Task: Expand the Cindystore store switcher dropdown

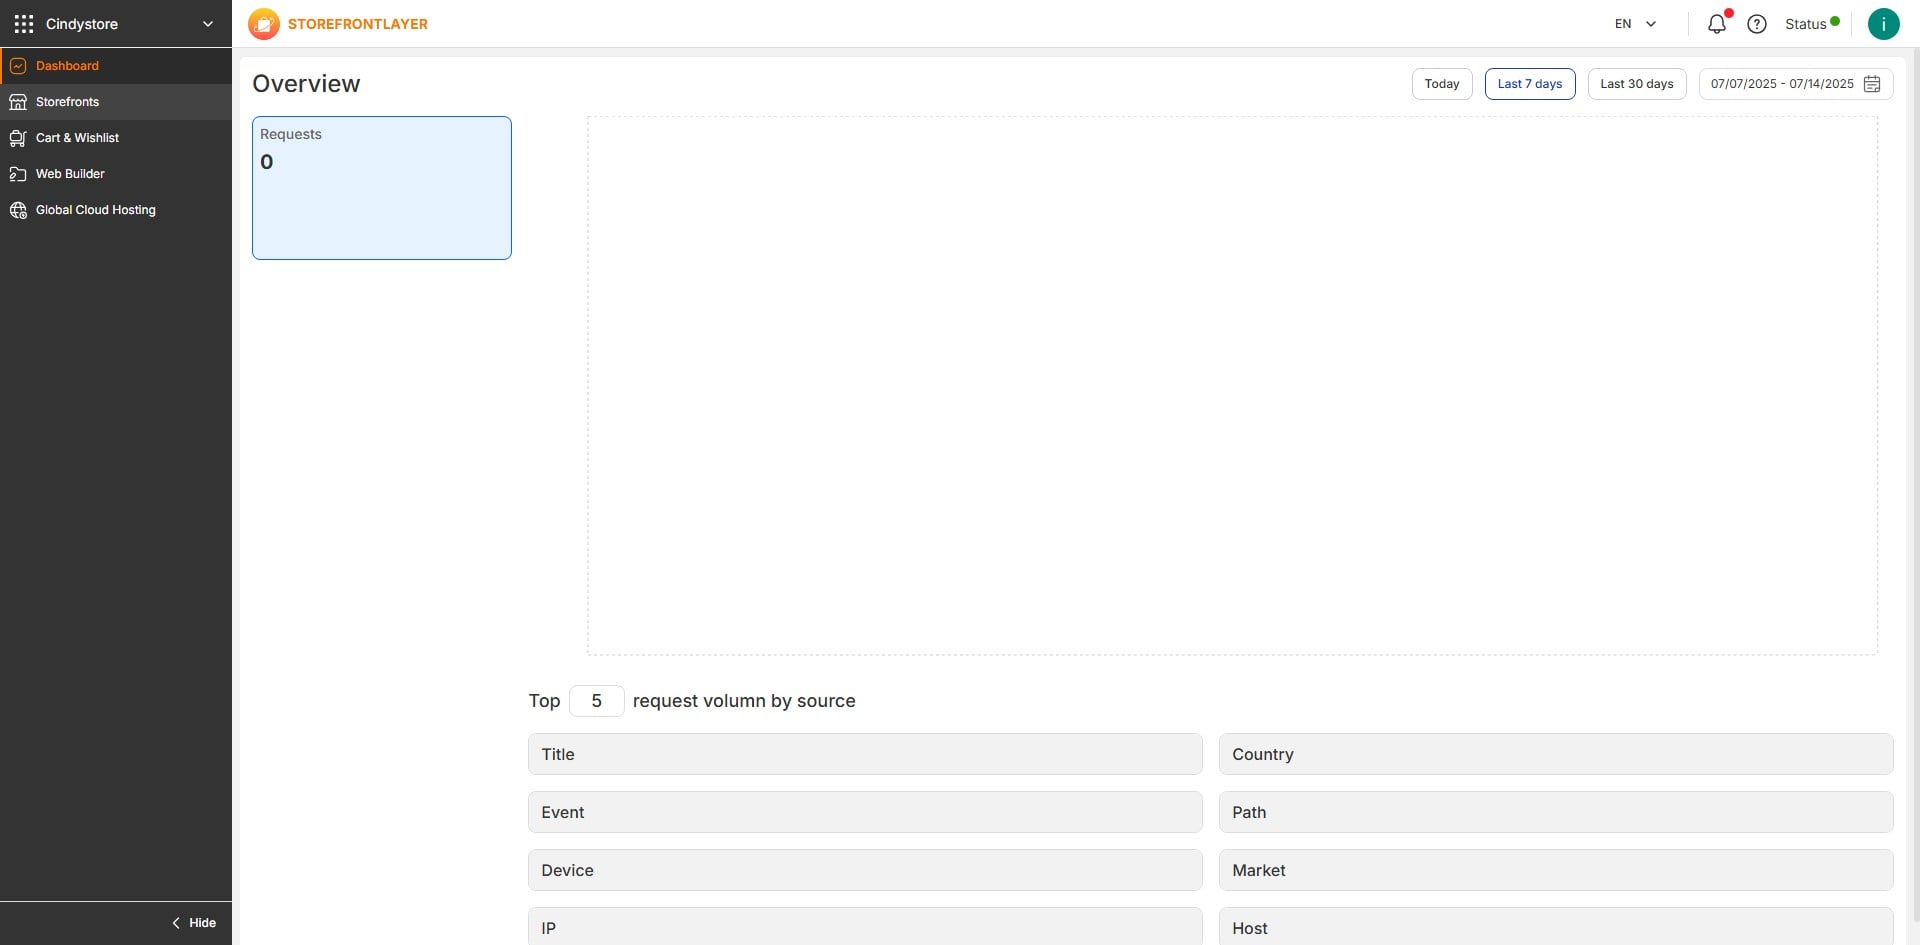Action: tap(207, 24)
